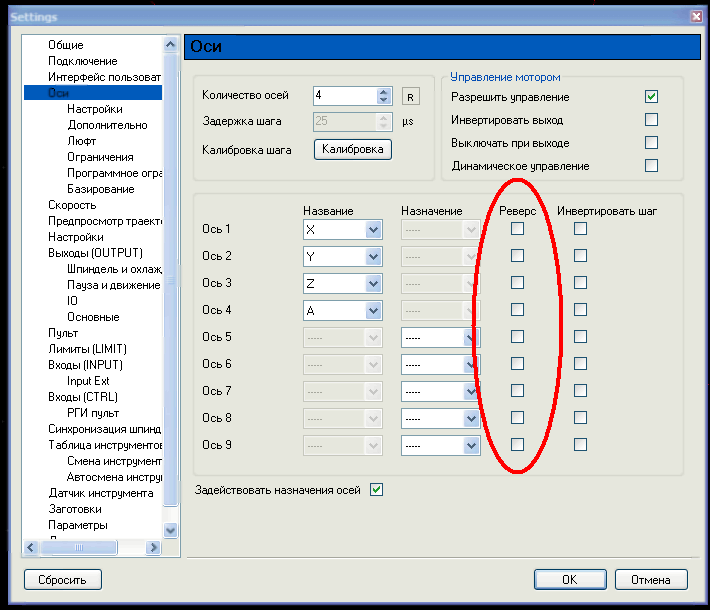Open 'Люфт' subsection under Оси
Screen dimensions: 710x610
(82, 141)
